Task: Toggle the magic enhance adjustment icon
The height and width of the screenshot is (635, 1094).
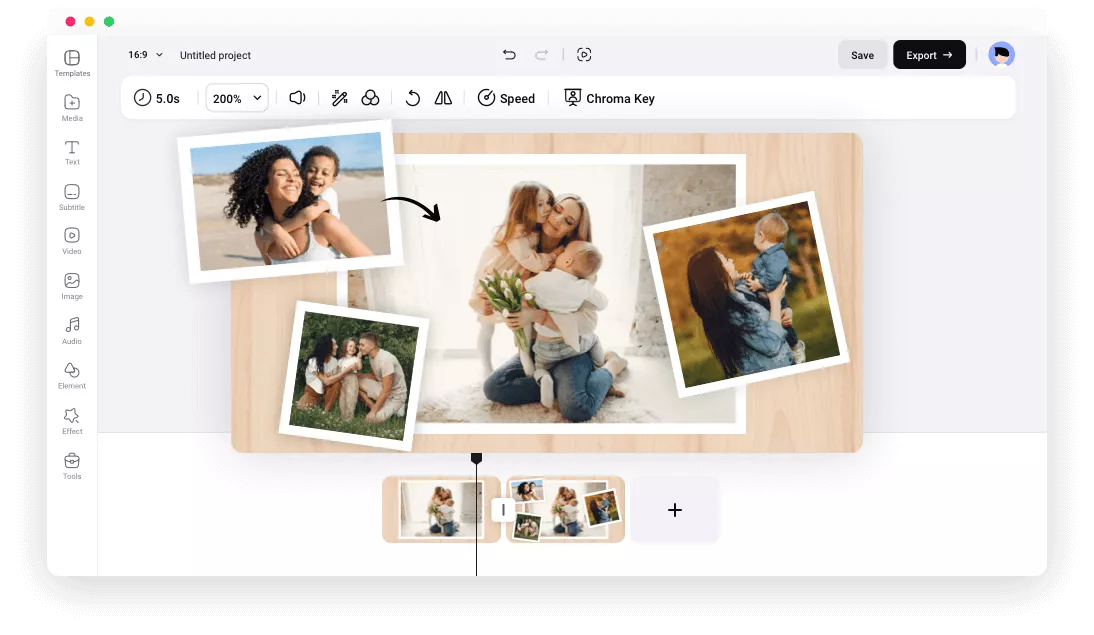Action: tap(339, 98)
